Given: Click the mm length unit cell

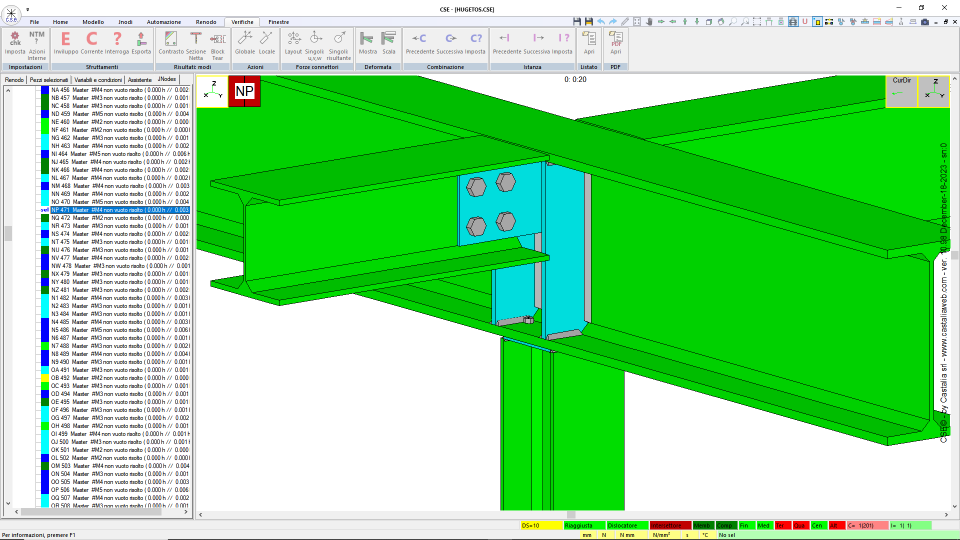Looking at the screenshot, I should [x=587, y=535].
